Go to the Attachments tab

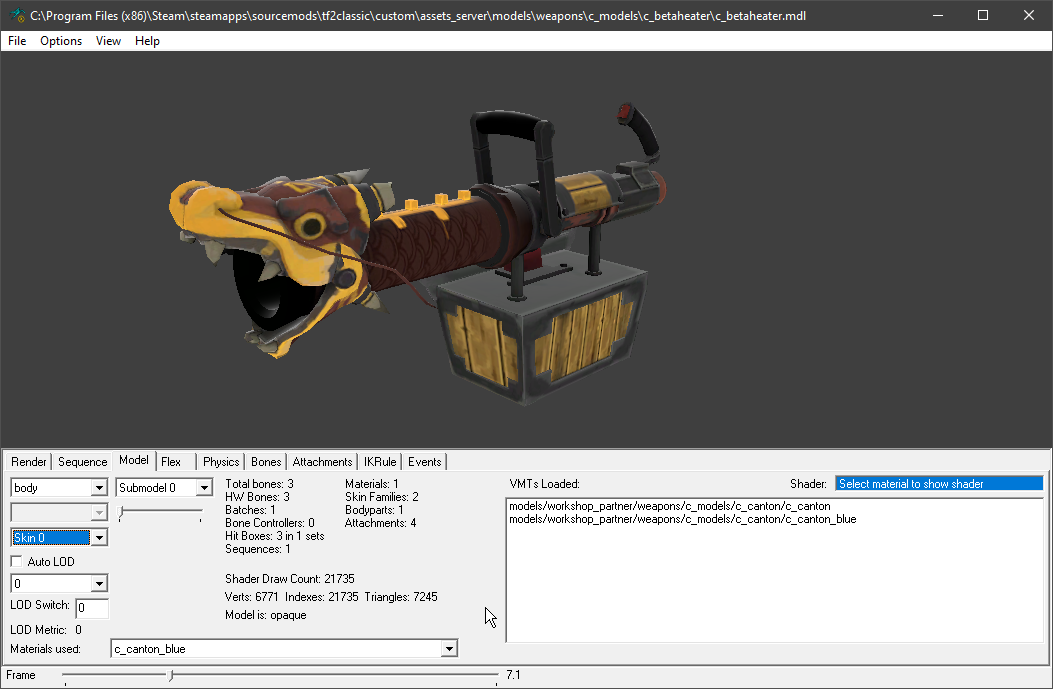[x=322, y=462]
